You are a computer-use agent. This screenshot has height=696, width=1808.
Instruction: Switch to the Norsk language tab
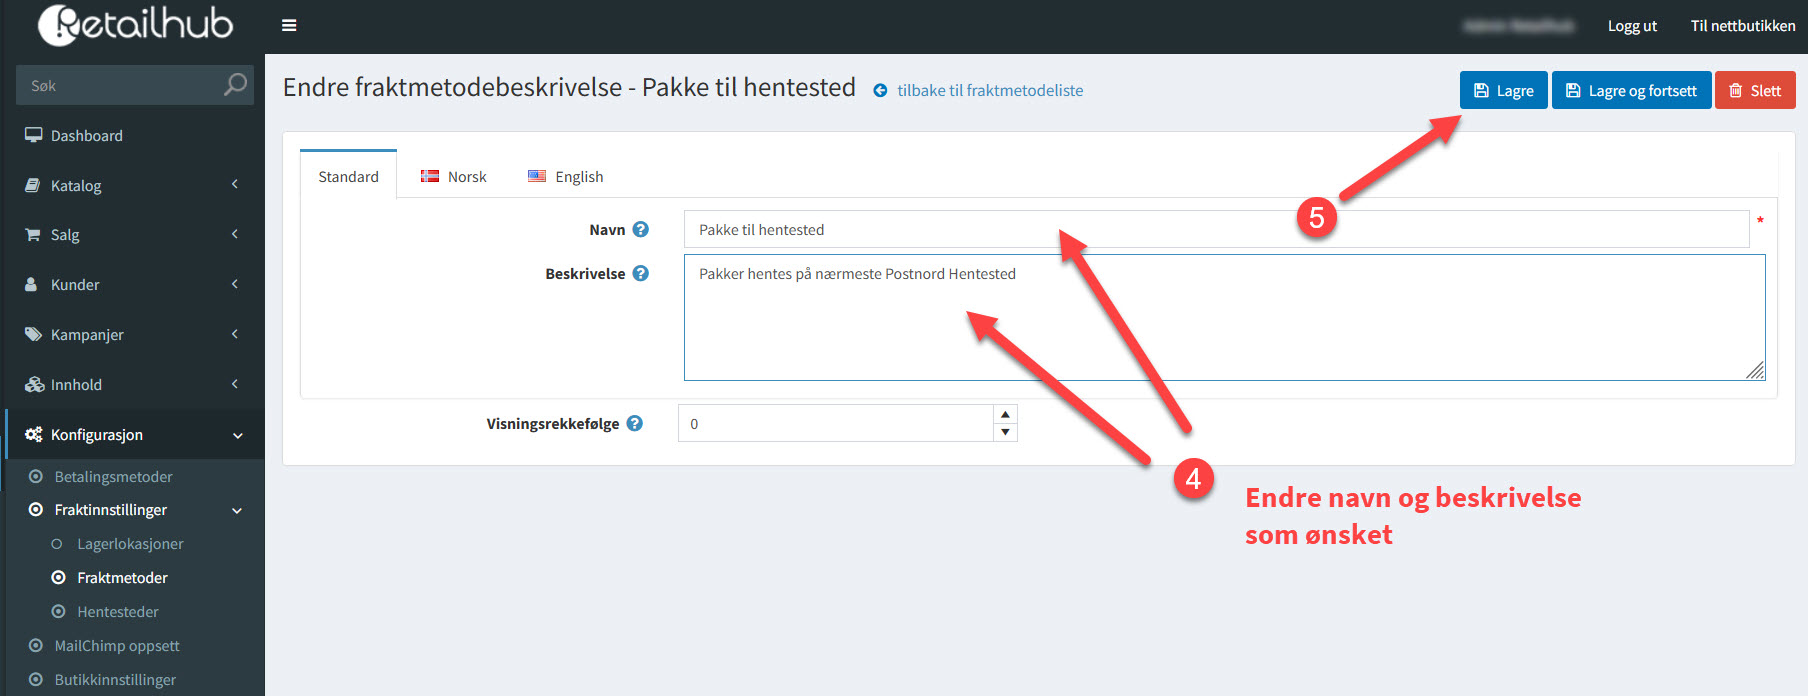[454, 177]
